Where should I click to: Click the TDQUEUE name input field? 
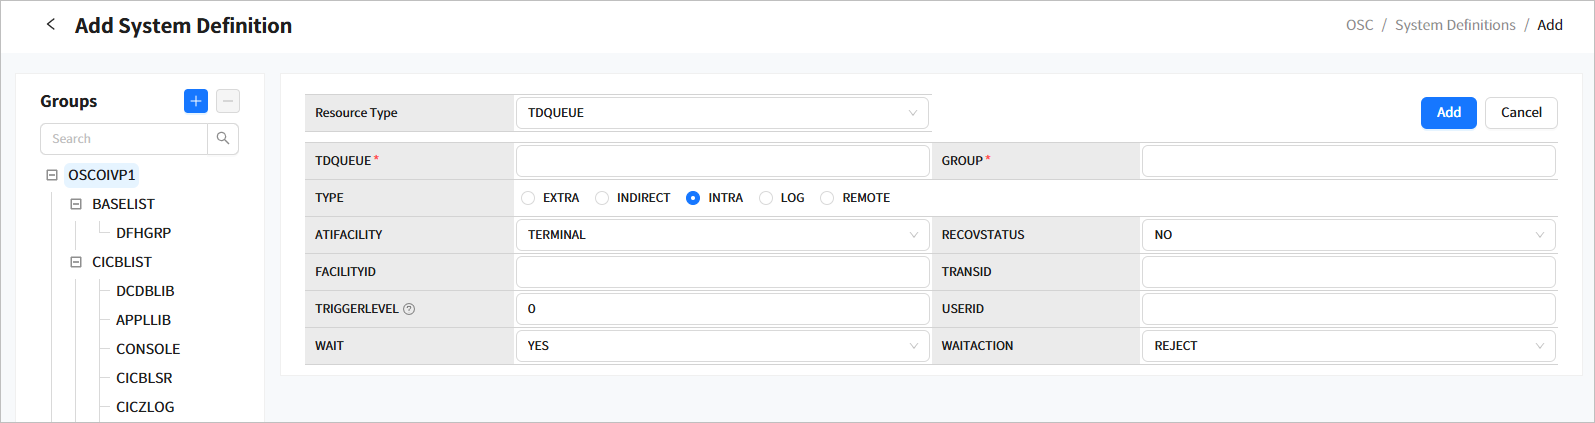[x=721, y=161]
